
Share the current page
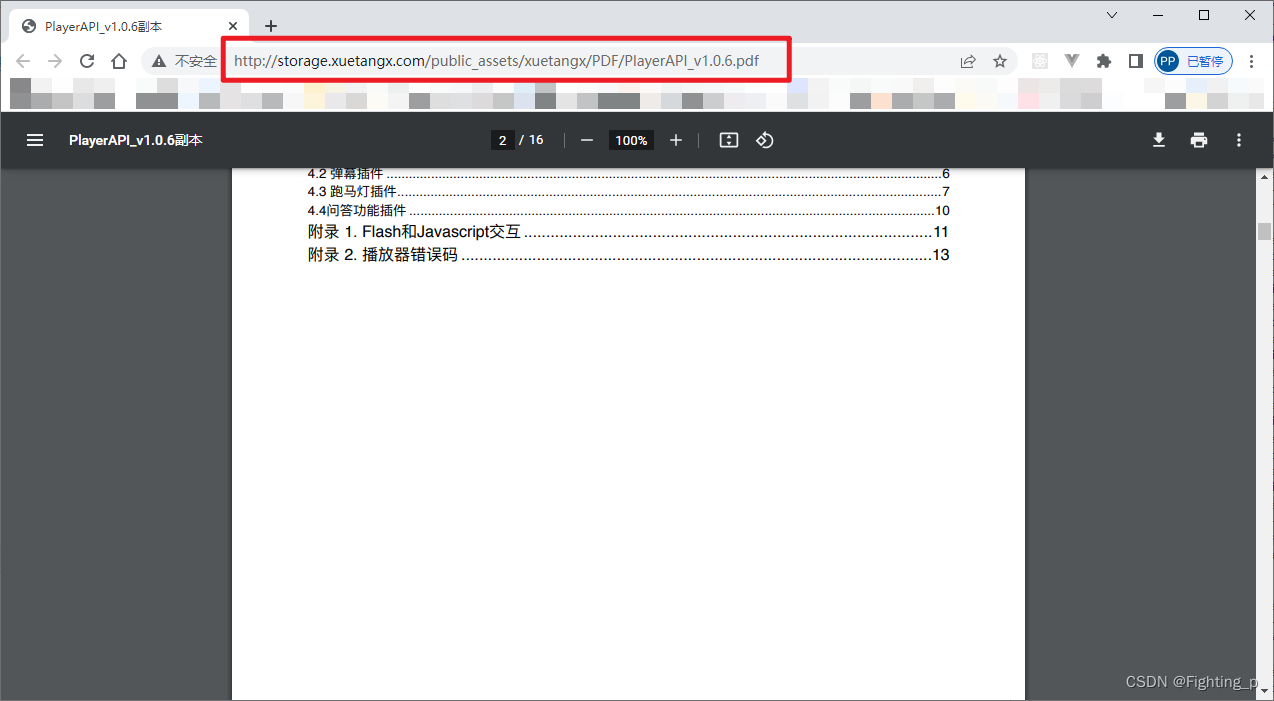click(967, 61)
